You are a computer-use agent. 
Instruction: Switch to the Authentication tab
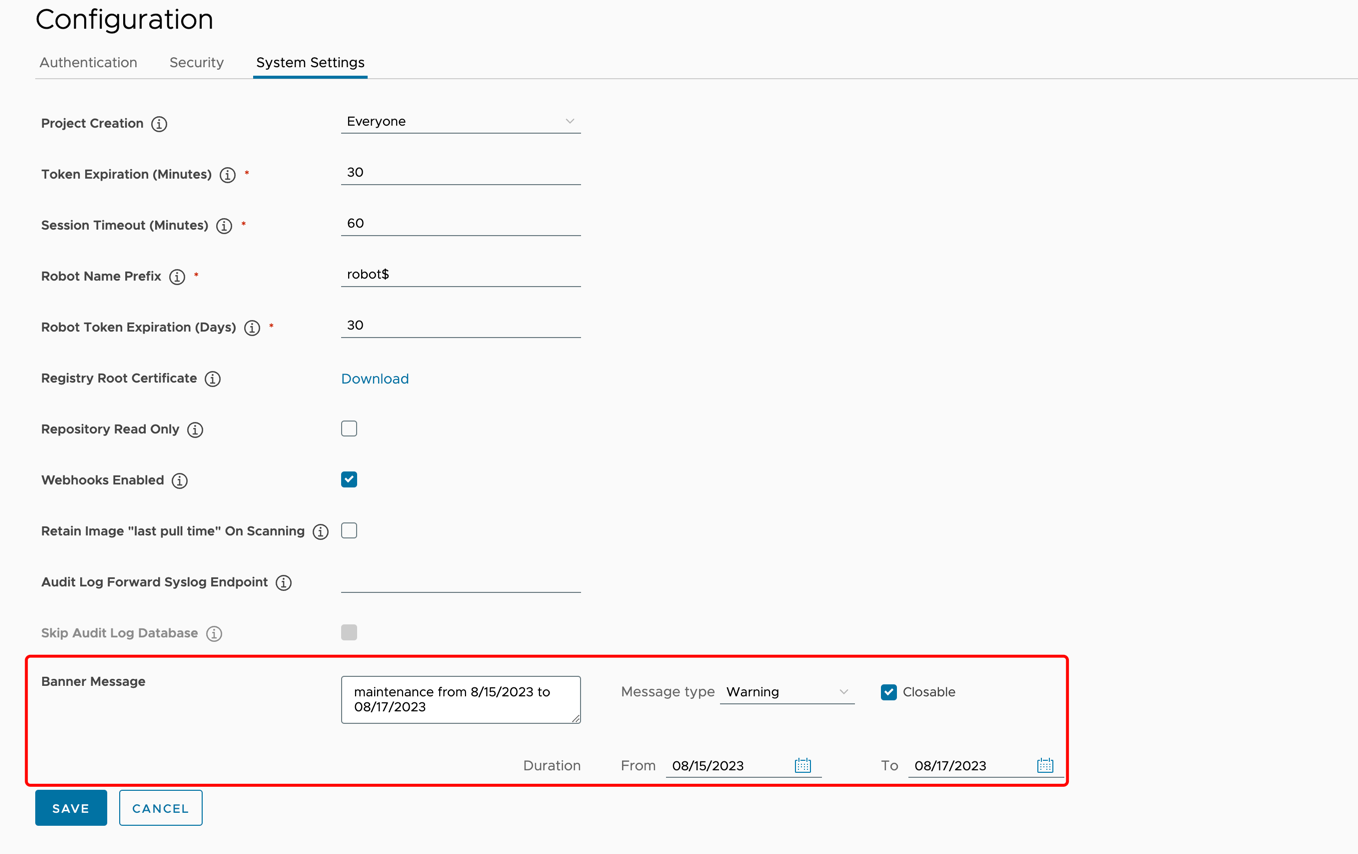point(88,62)
